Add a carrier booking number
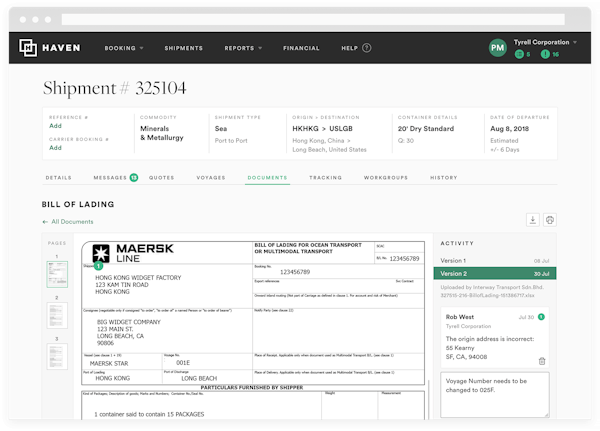 [55, 148]
